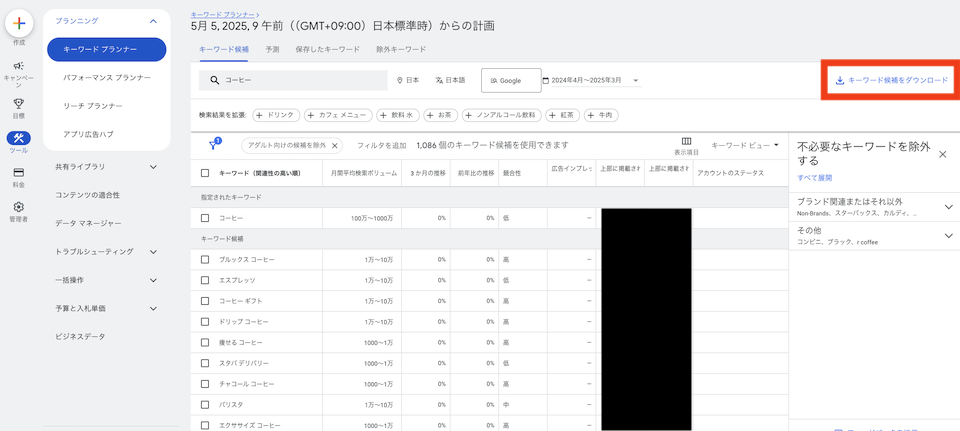960x431 pixels.
Task: Open the Campaigns megaphone icon
Action: [x=19, y=66]
